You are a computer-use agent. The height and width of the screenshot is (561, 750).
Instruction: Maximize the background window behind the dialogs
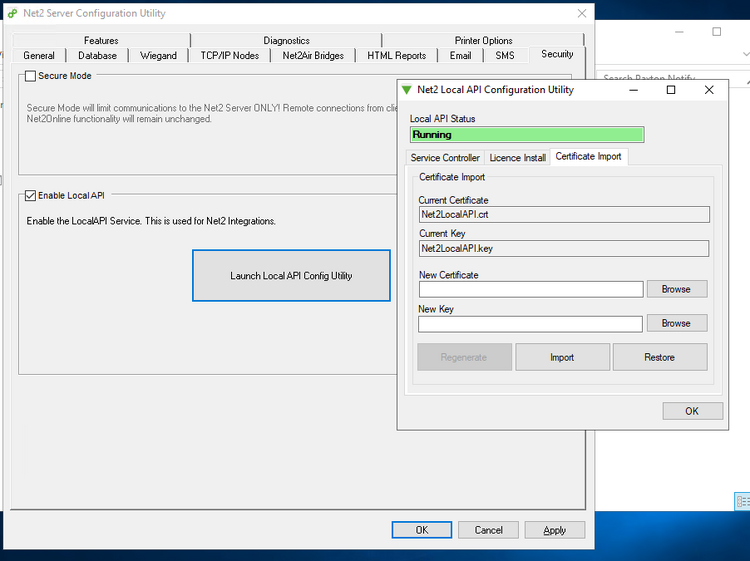[x=717, y=32]
